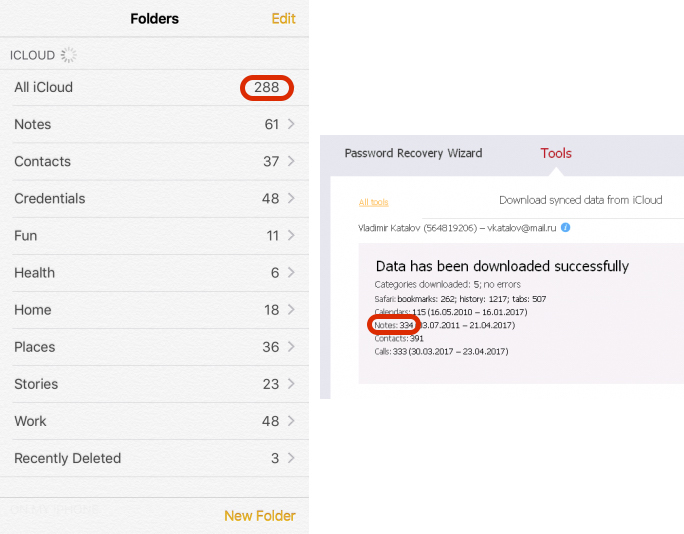Click the Notes: 334 count entry
684x534 pixels.
coord(391,326)
